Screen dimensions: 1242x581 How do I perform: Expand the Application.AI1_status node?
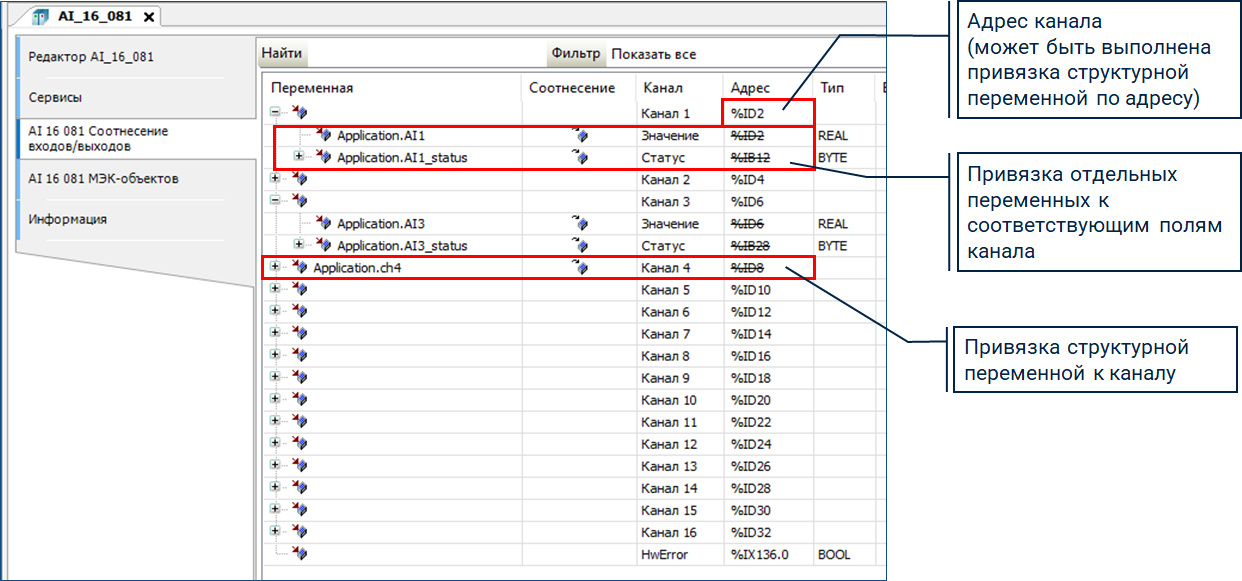pos(299,157)
